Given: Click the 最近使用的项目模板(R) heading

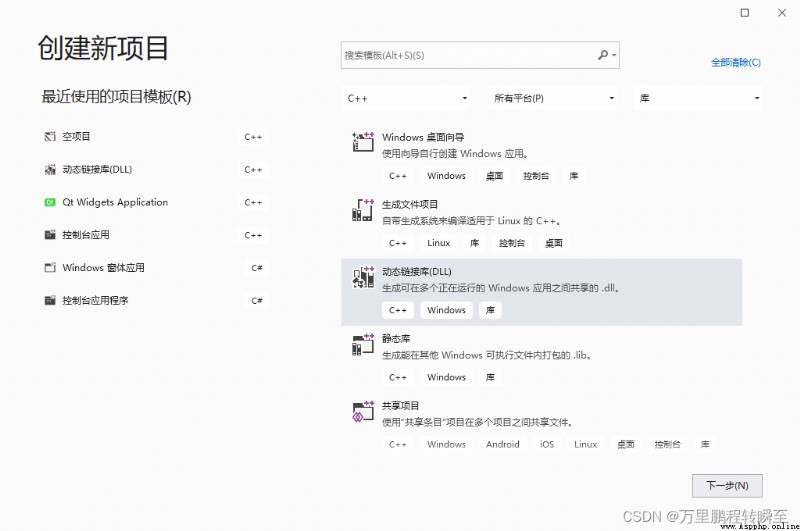Looking at the screenshot, I should coord(116,96).
